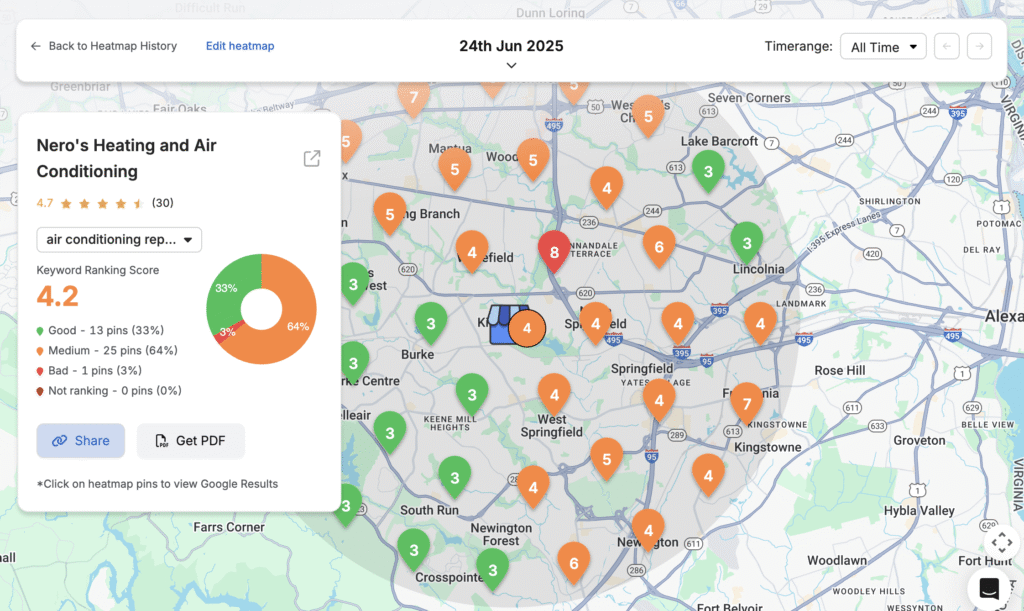Click the orange 5 pin left of Long Branch
The width and height of the screenshot is (1024, 611).
[x=389, y=213]
